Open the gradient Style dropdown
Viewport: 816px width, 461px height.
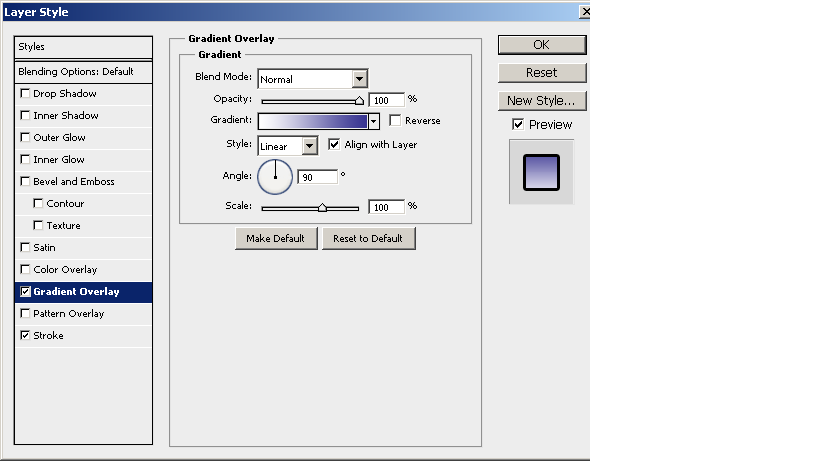point(309,146)
